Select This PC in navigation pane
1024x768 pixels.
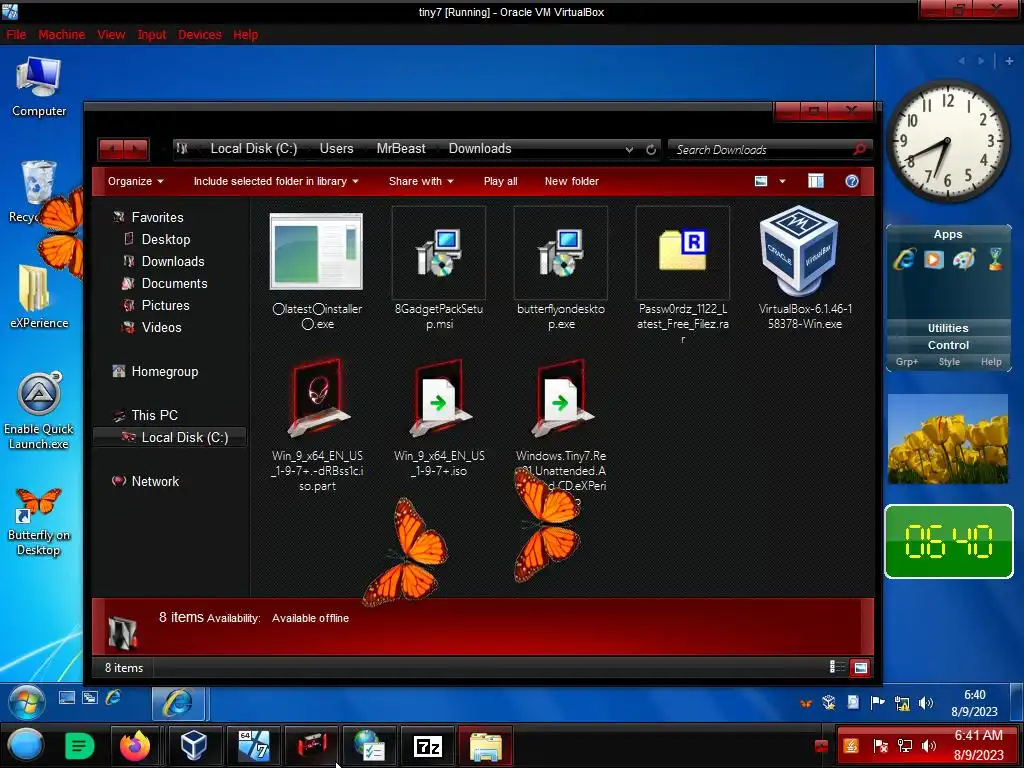coord(154,415)
